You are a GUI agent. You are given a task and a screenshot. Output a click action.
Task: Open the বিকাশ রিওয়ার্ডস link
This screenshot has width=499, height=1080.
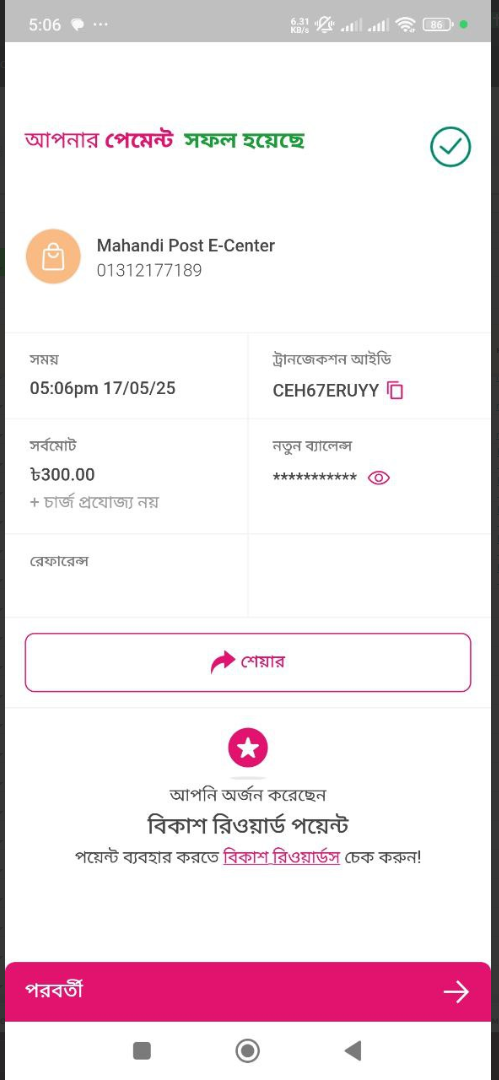click(281, 858)
